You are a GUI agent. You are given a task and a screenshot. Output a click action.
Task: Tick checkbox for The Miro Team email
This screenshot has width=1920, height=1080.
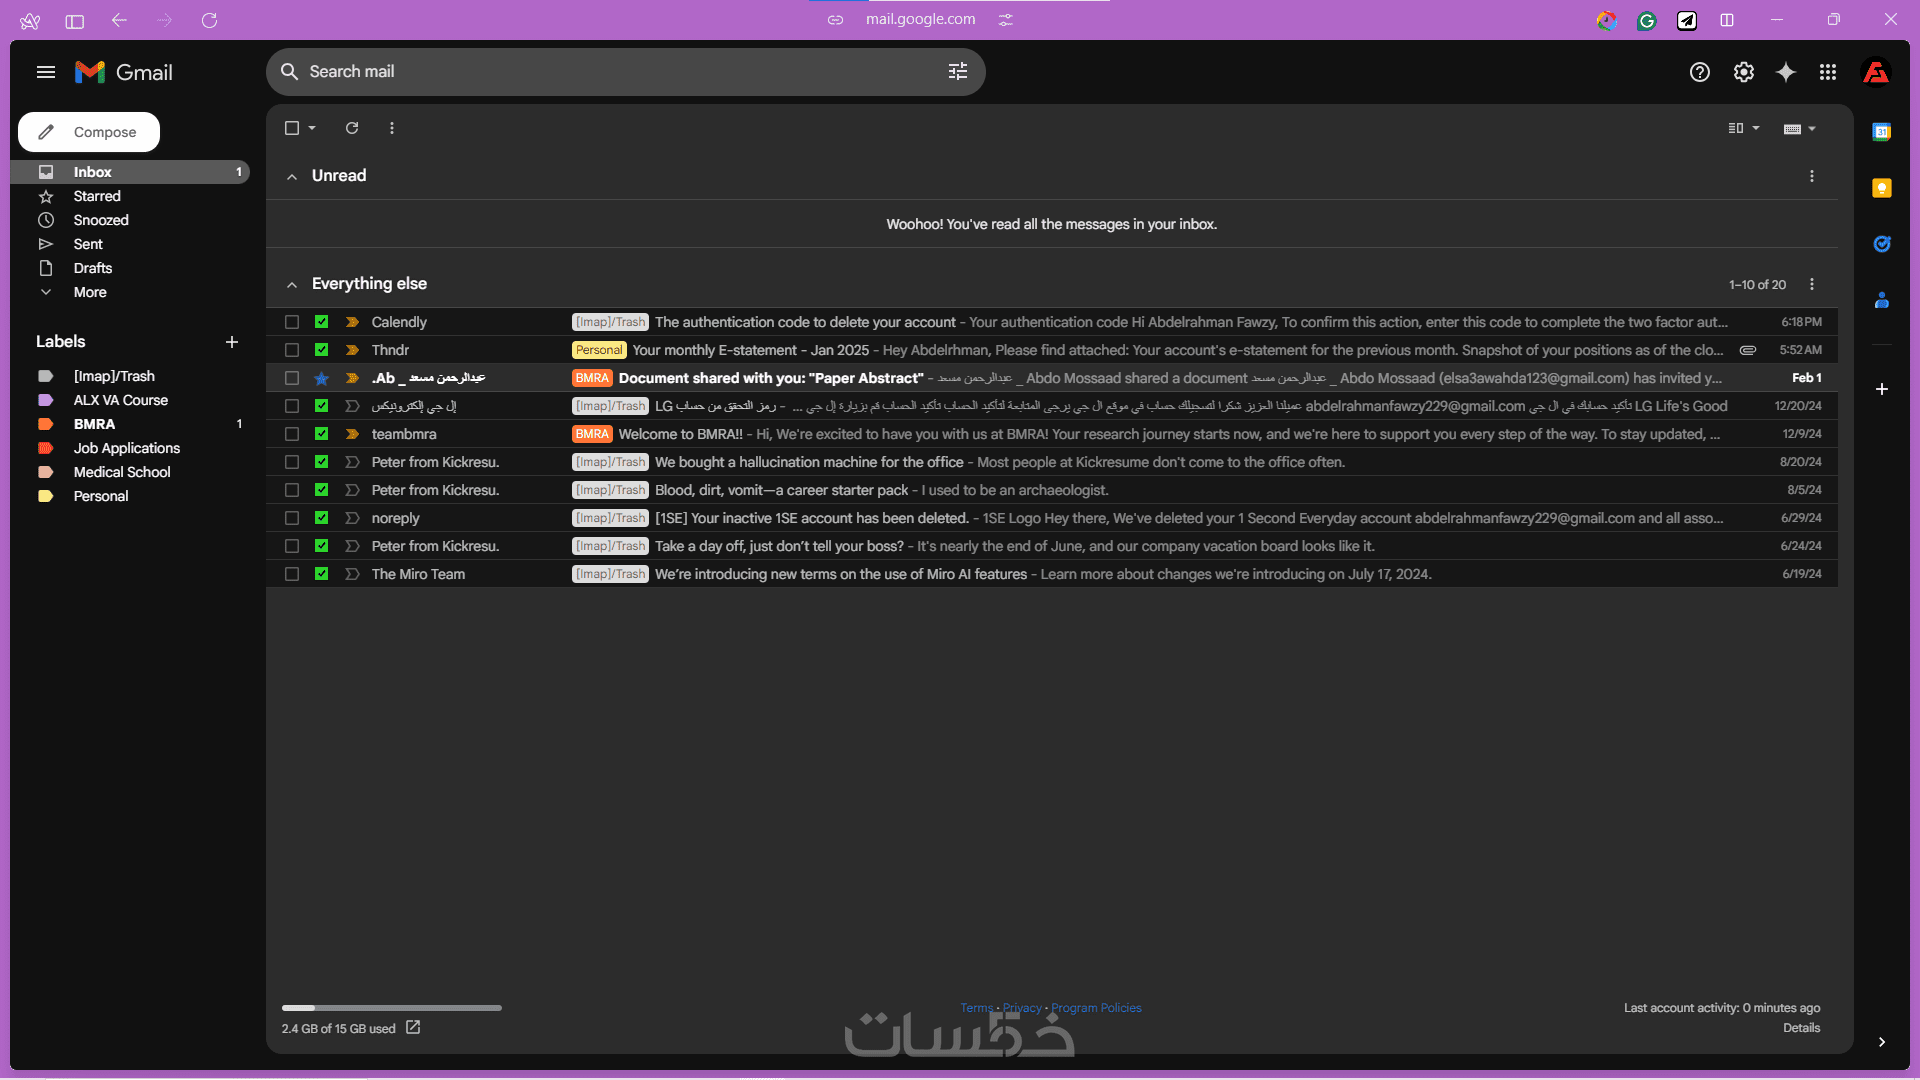coord(292,574)
